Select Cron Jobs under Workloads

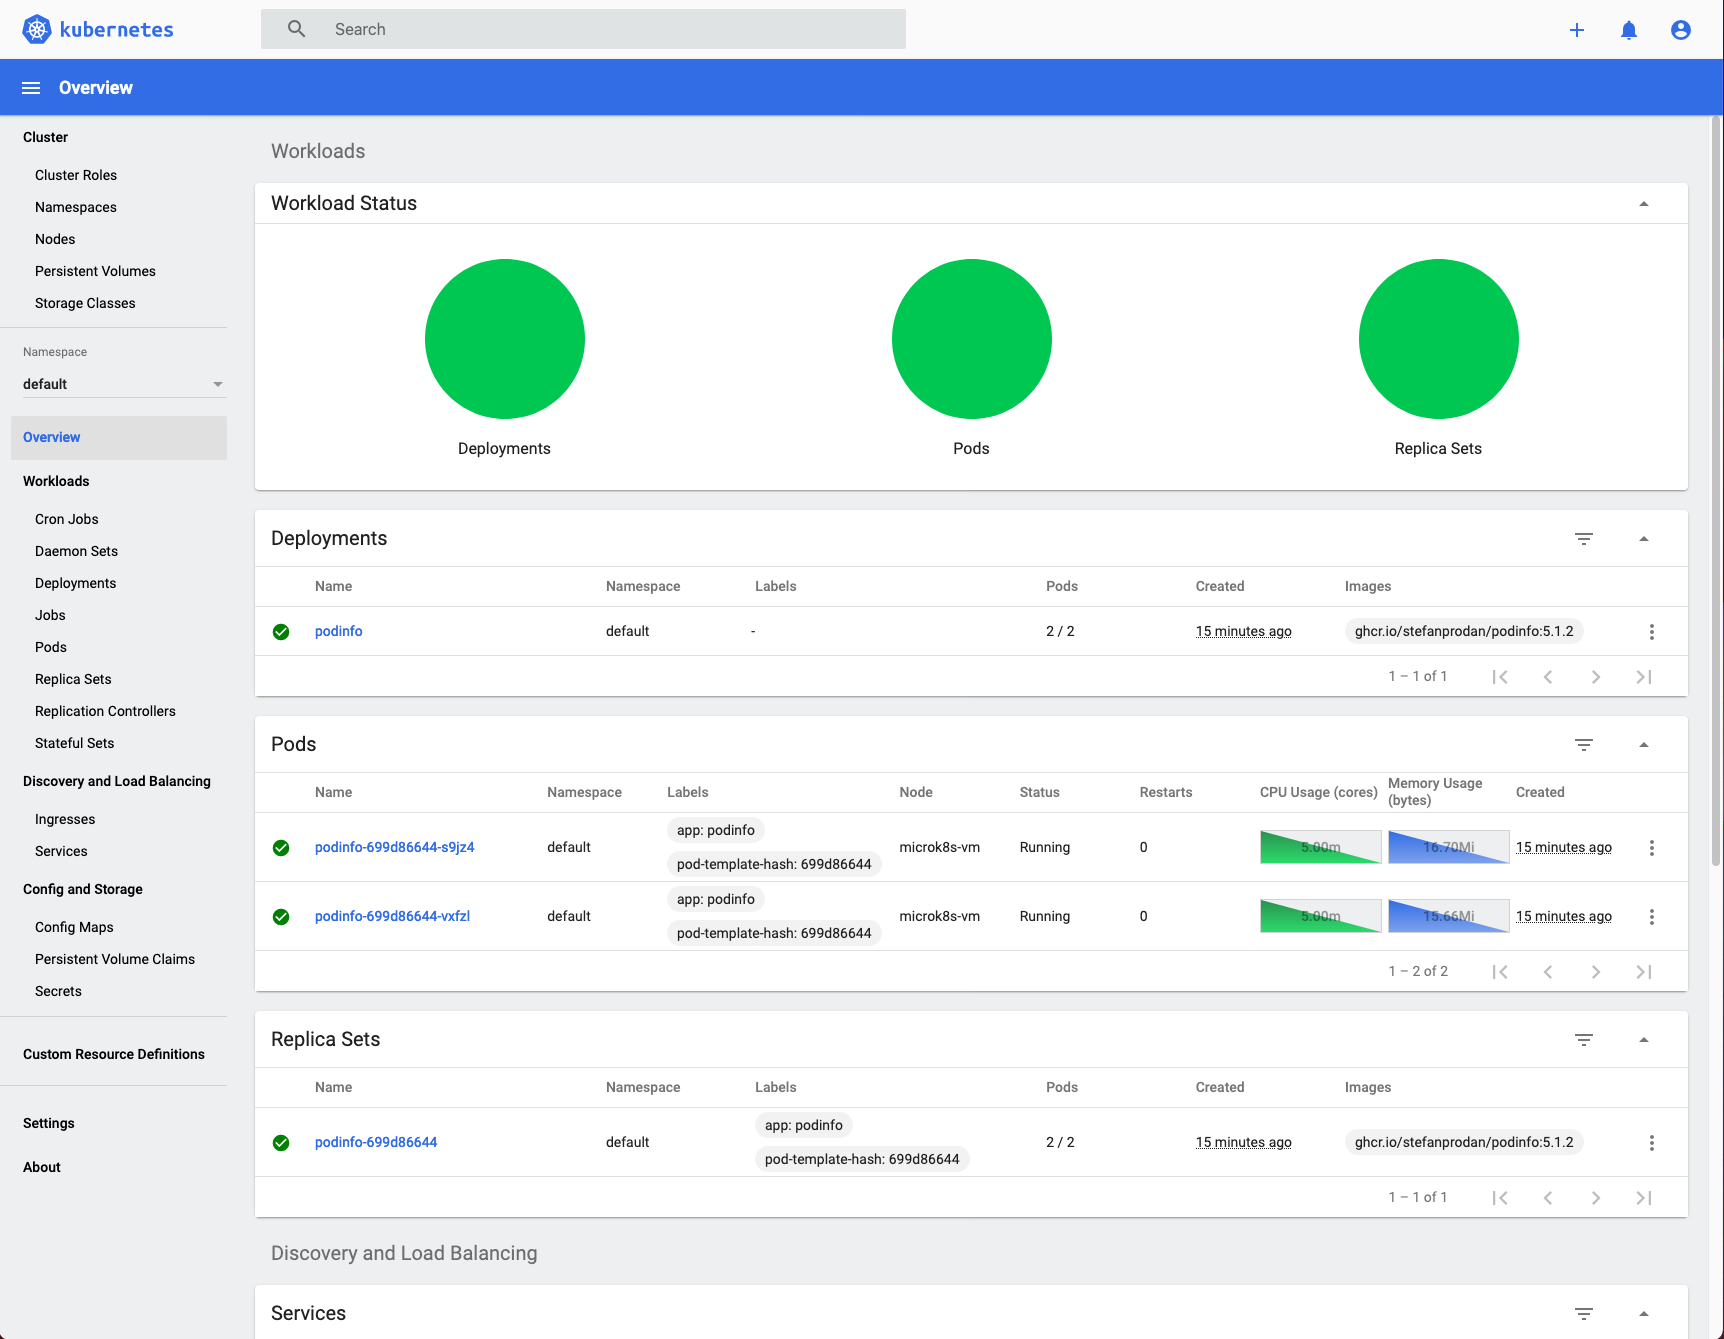click(66, 518)
